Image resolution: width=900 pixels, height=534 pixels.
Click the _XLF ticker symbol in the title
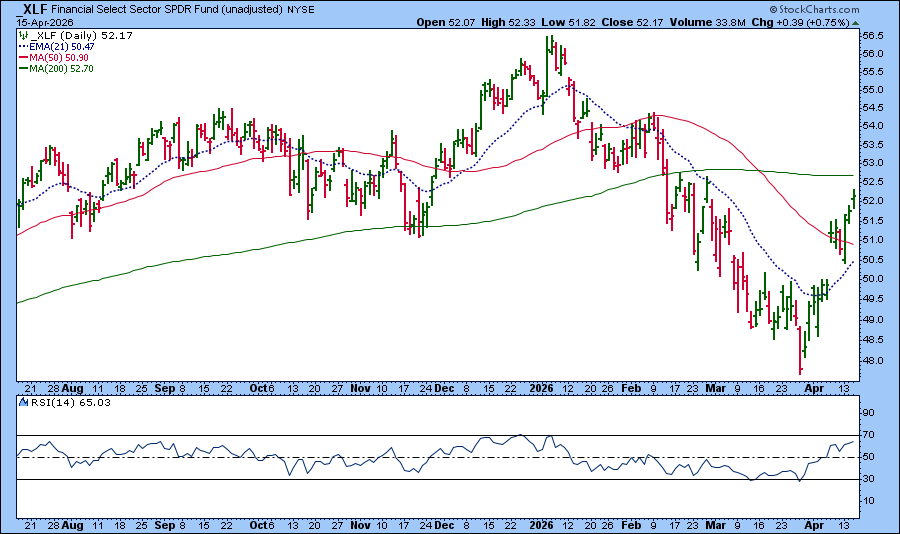click(32, 9)
